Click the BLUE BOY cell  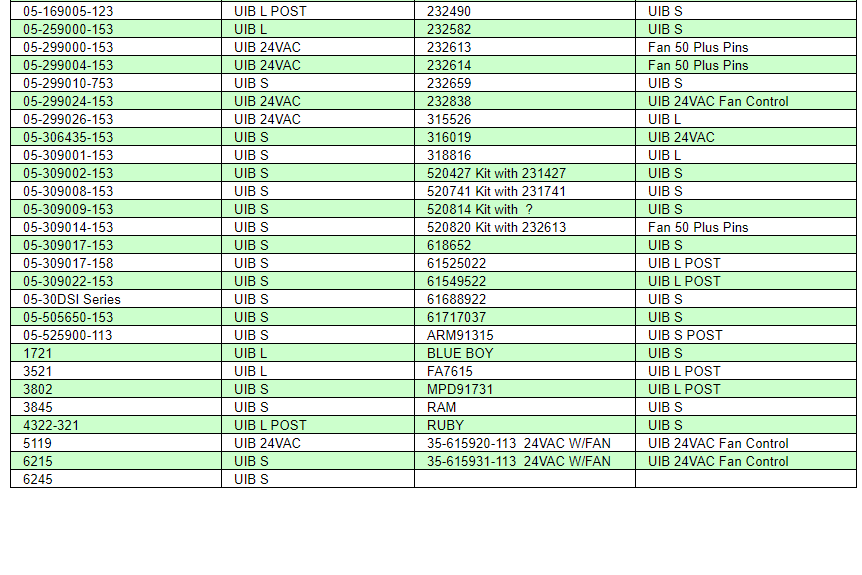(x=460, y=354)
